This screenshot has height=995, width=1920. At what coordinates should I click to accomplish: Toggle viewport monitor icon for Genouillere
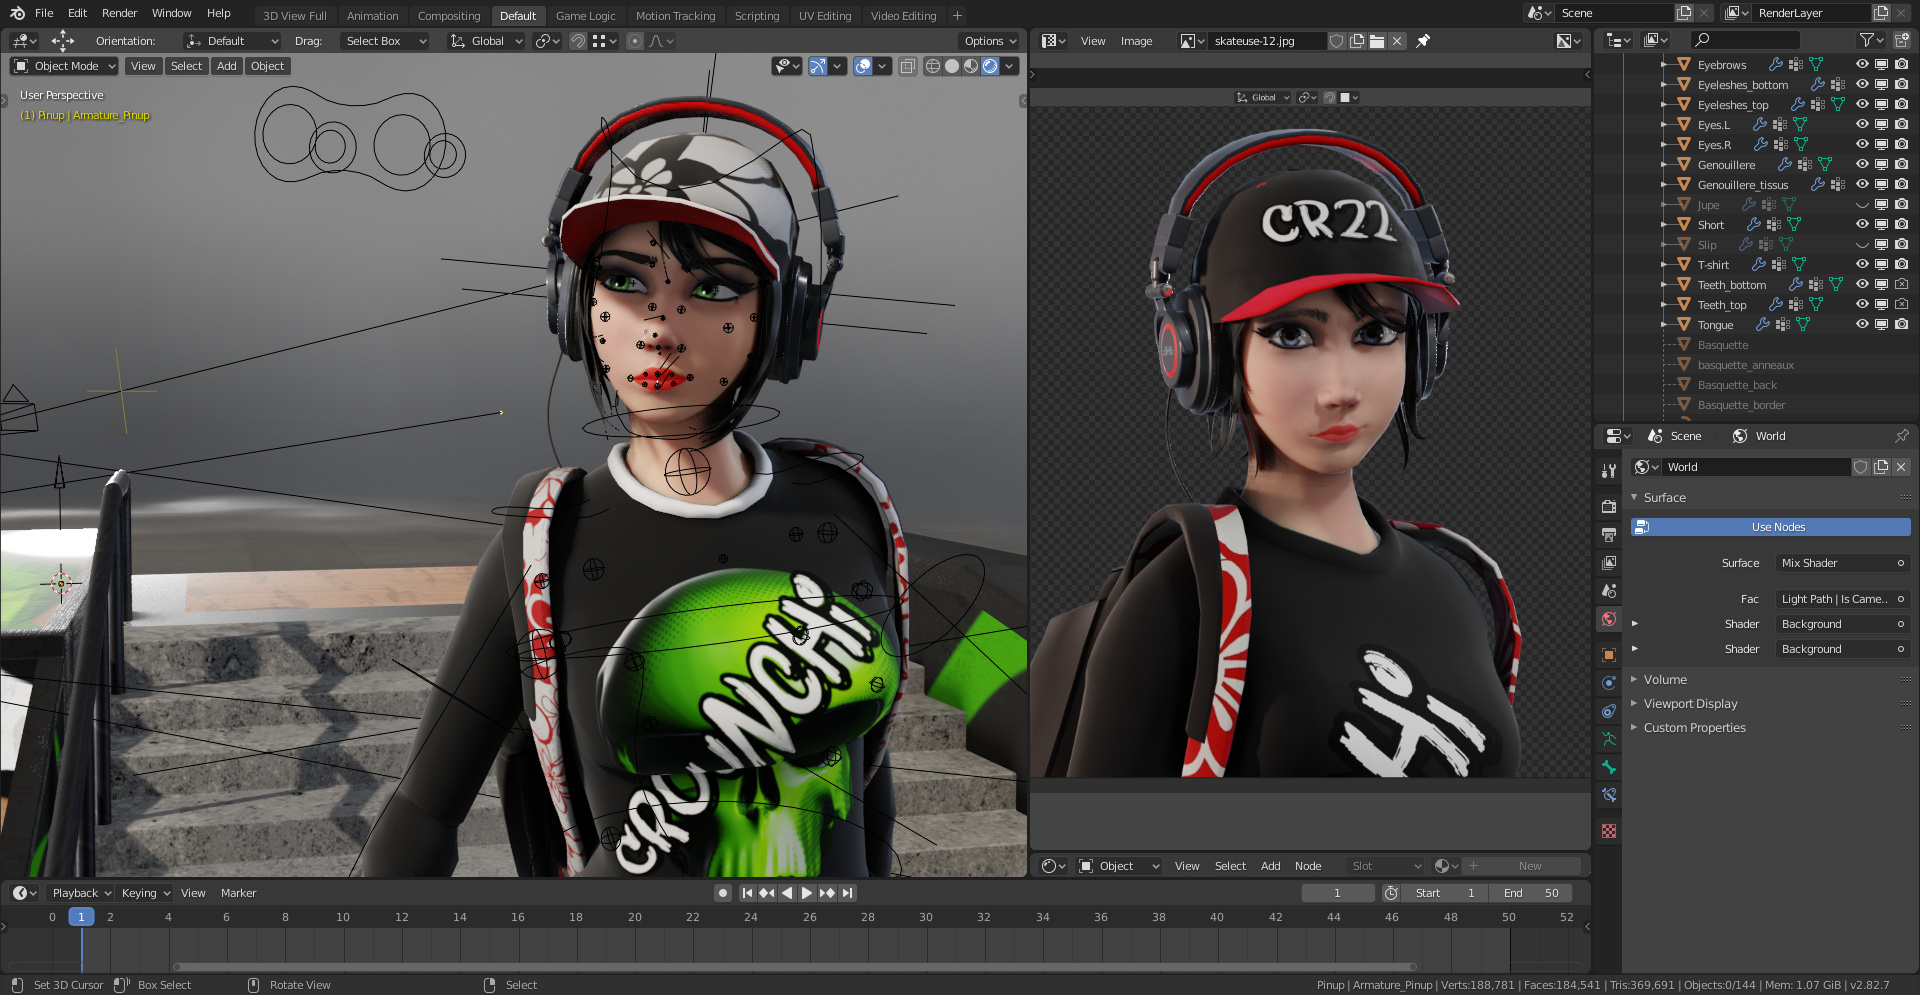(1881, 164)
